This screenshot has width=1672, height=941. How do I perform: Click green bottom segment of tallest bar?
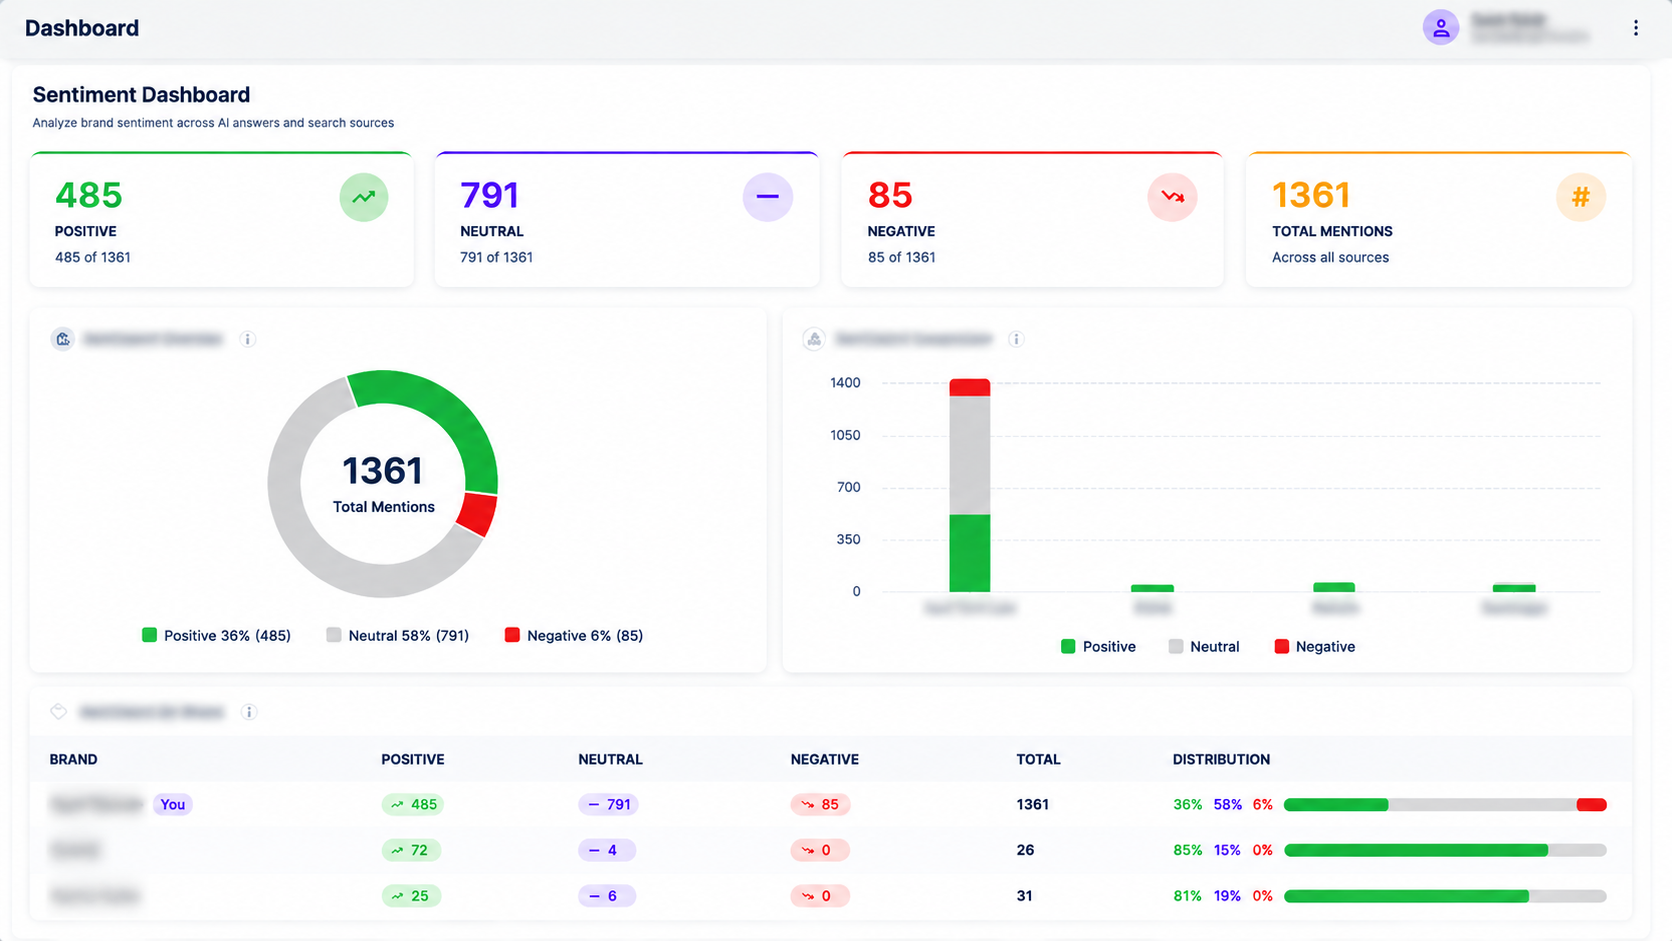point(970,553)
